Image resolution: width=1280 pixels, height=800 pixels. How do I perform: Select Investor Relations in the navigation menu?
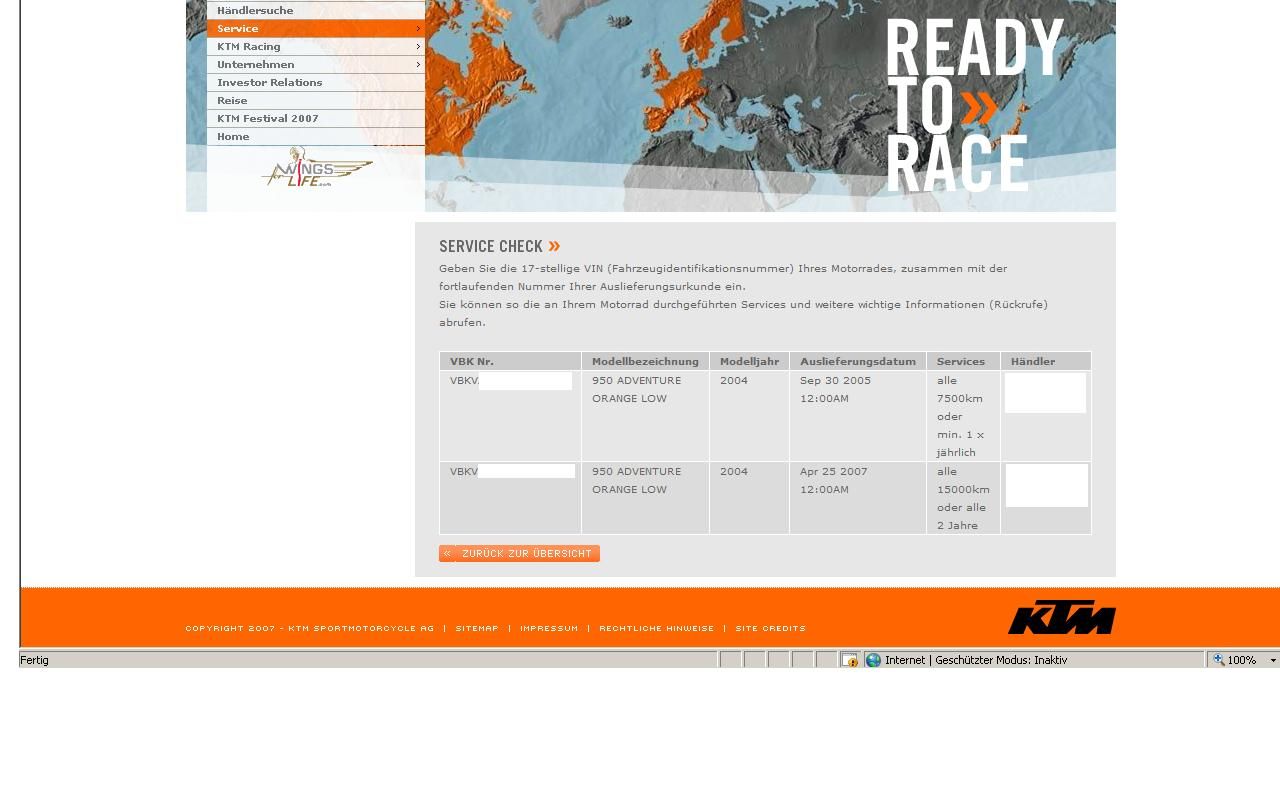(x=269, y=83)
